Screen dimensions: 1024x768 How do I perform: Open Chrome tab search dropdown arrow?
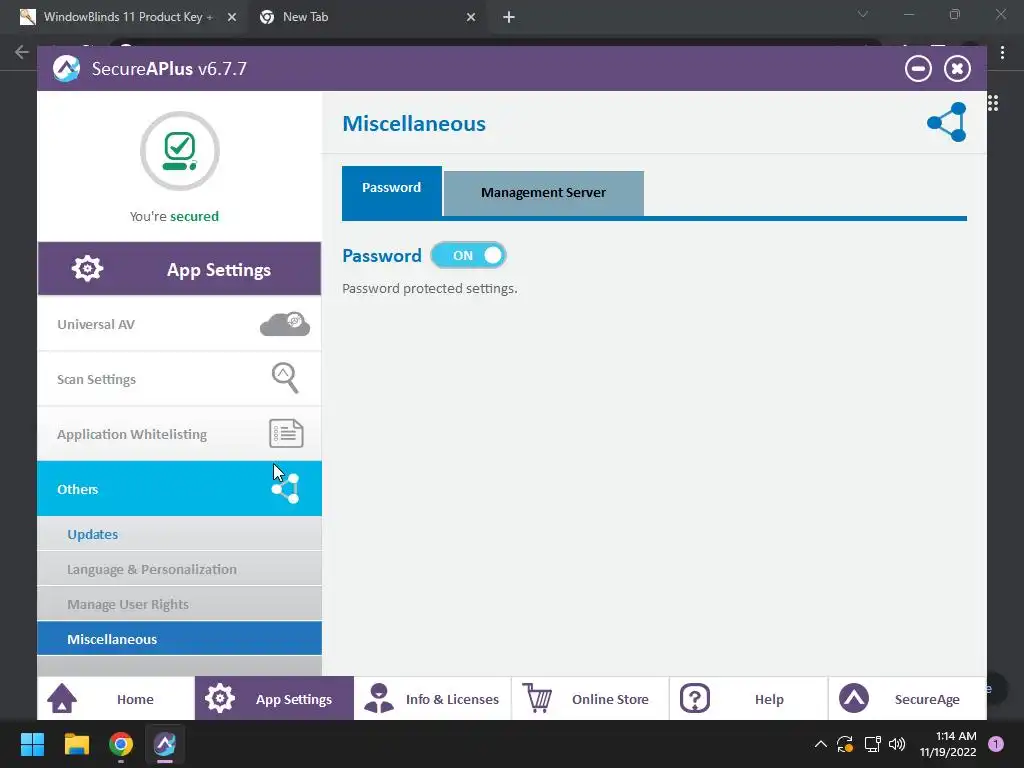[863, 14]
